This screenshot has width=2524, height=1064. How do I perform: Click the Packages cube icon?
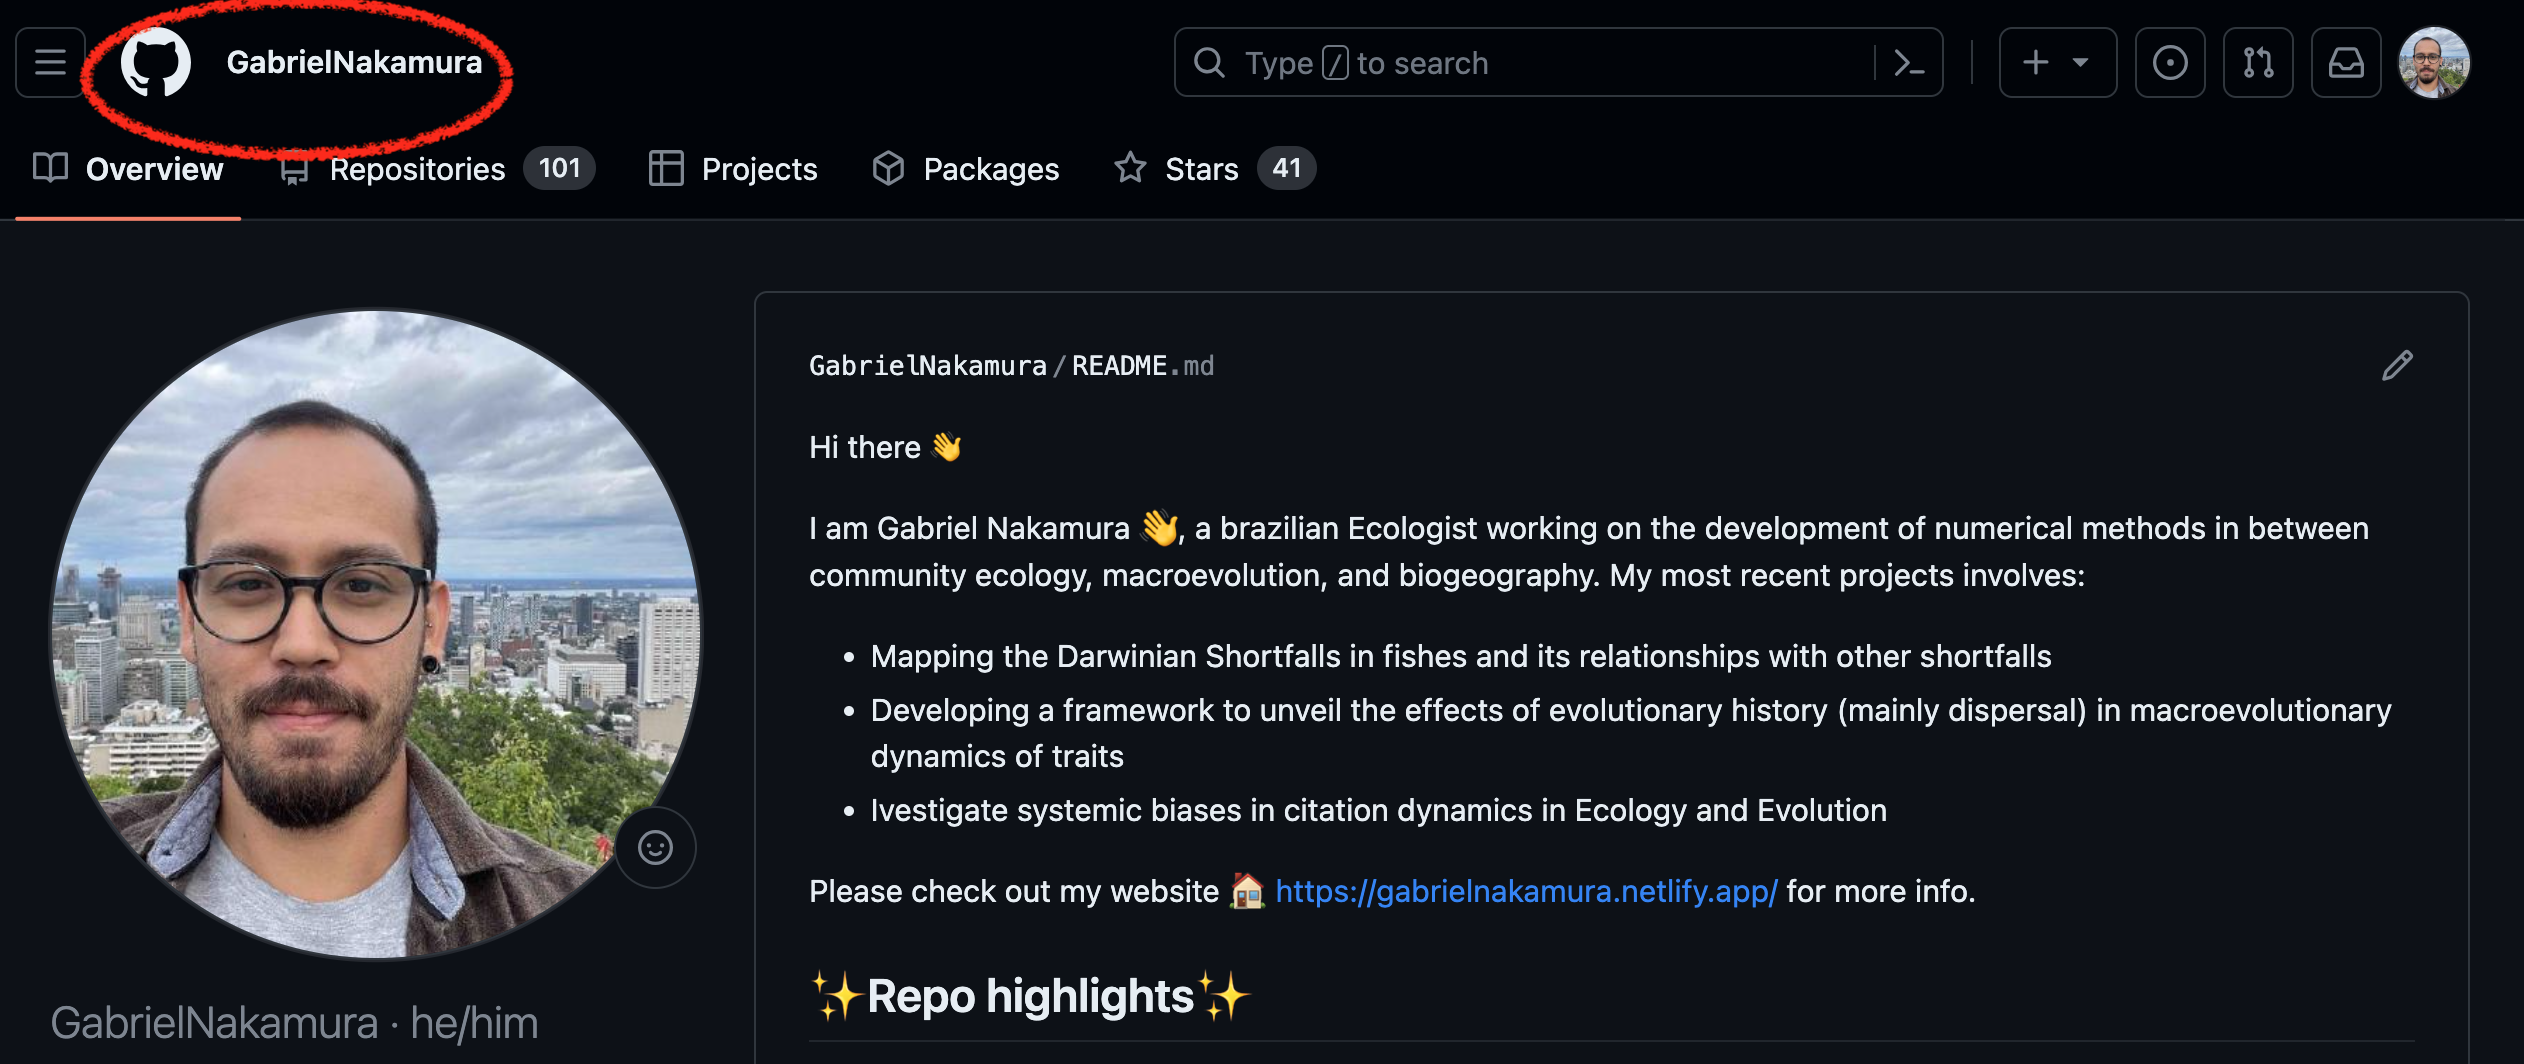click(888, 168)
